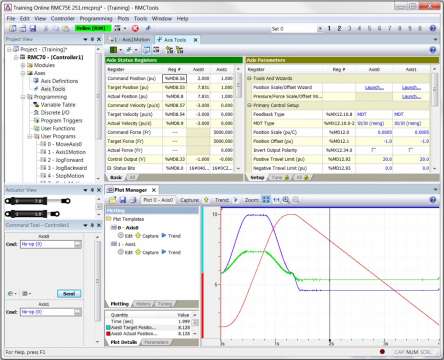Switch to the Axis1Motion tab
The height and width of the screenshot is (360, 444).
132,40
